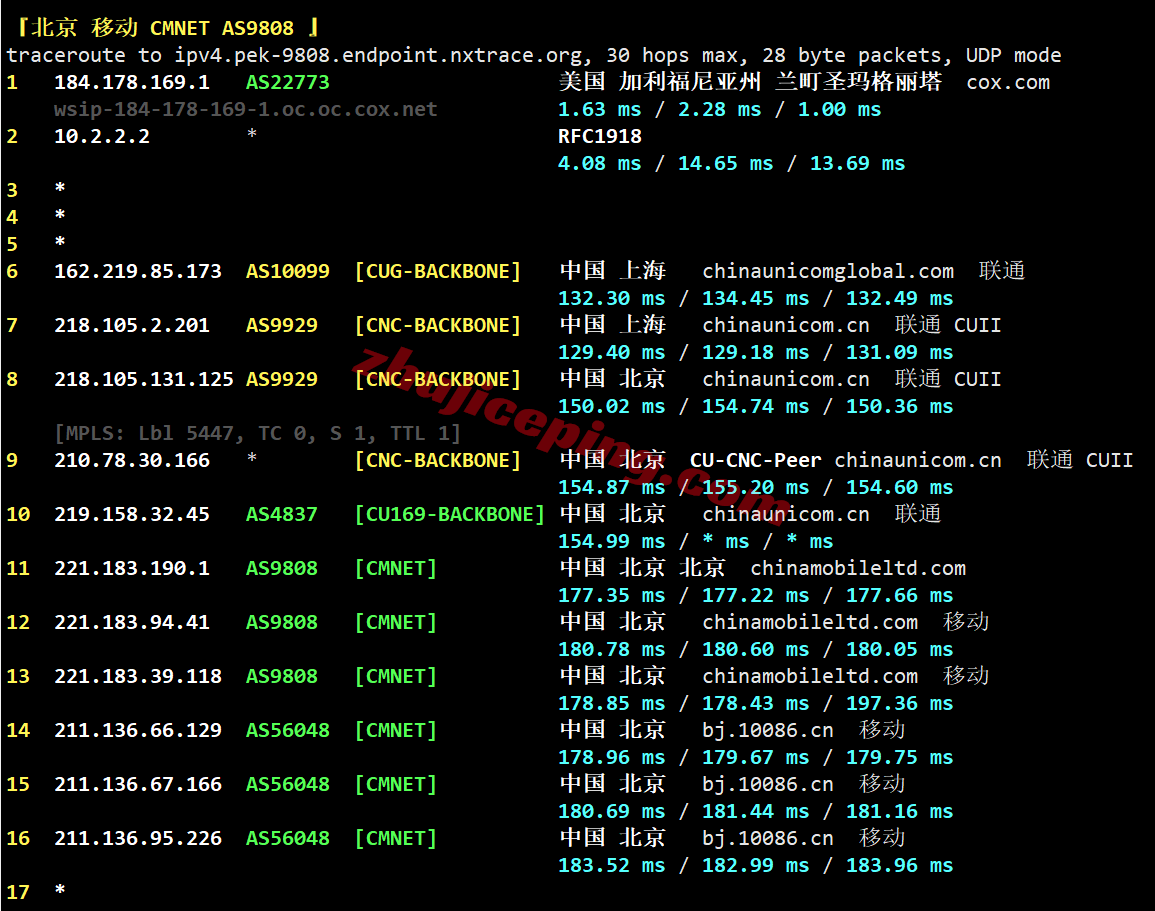Select hop number 17
The width and height of the screenshot is (1155, 911).
pos(18,893)
